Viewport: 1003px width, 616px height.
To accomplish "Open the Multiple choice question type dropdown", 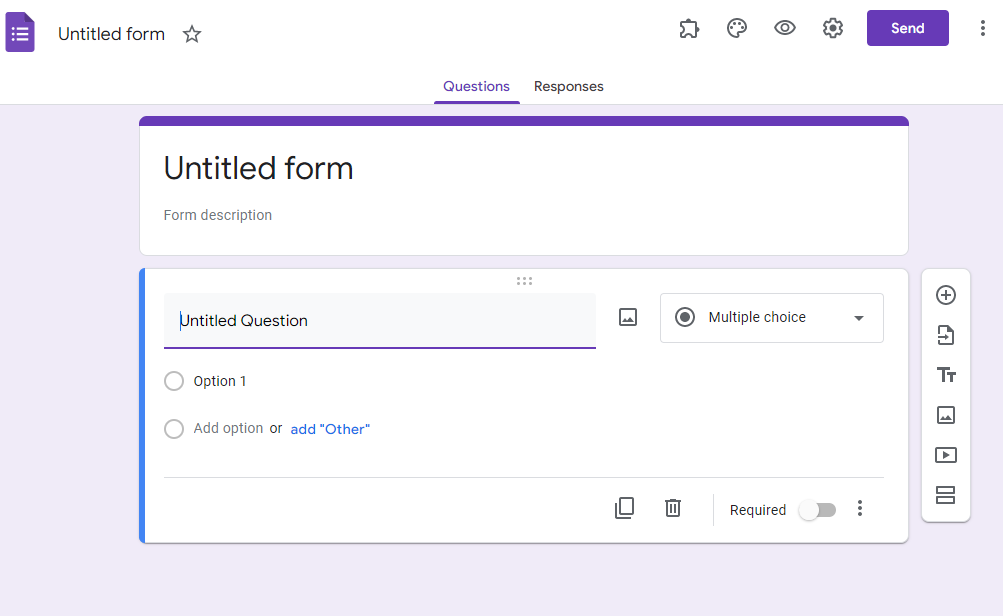I will (771, 318).
